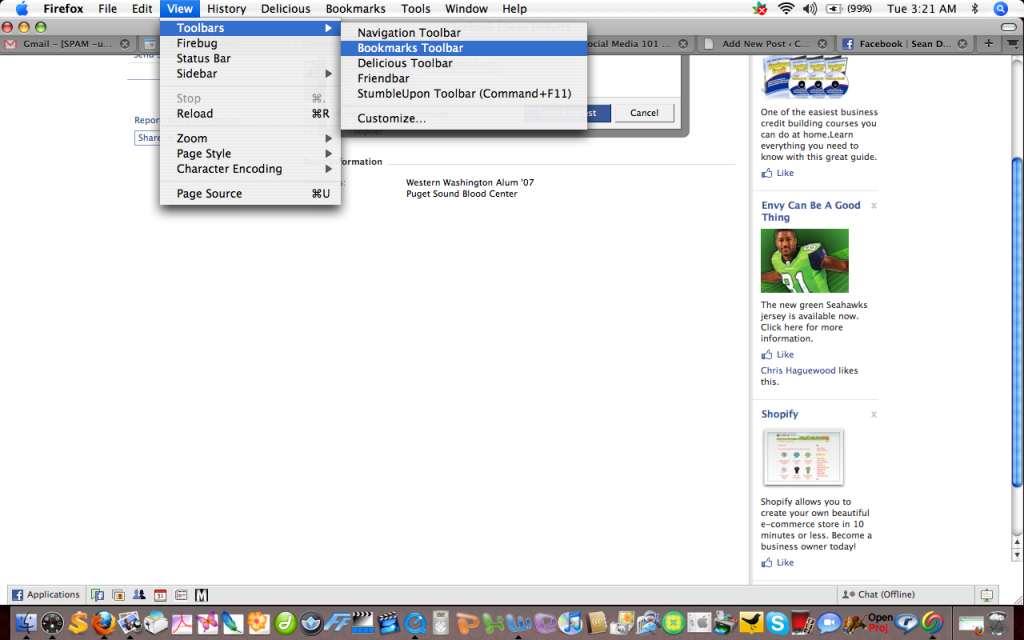Click the volume icon in menu bar
1024x640 pixels.
(810, 8)
